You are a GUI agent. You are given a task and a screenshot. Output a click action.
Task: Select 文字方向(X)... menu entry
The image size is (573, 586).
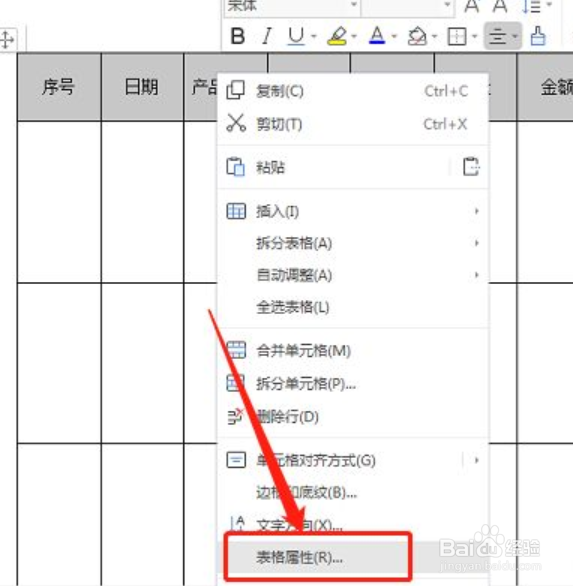(x=353, y=525)
